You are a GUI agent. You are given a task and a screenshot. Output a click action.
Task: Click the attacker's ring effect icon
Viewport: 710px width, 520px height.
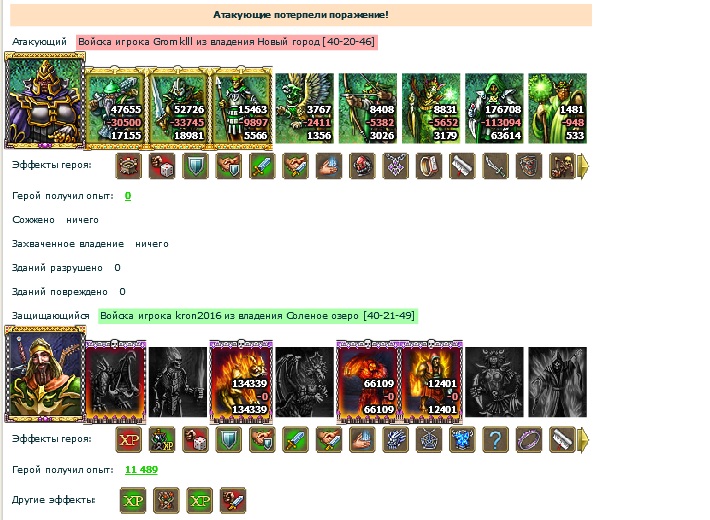pyautogui.click(x=429, y=166)
